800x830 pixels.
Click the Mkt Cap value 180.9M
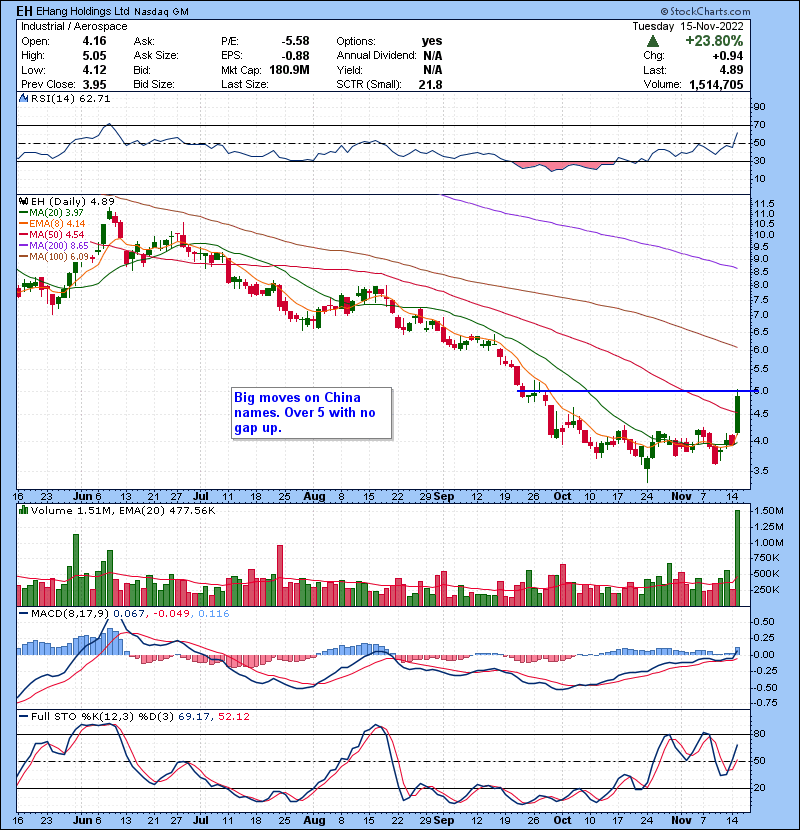coord(289,70)
